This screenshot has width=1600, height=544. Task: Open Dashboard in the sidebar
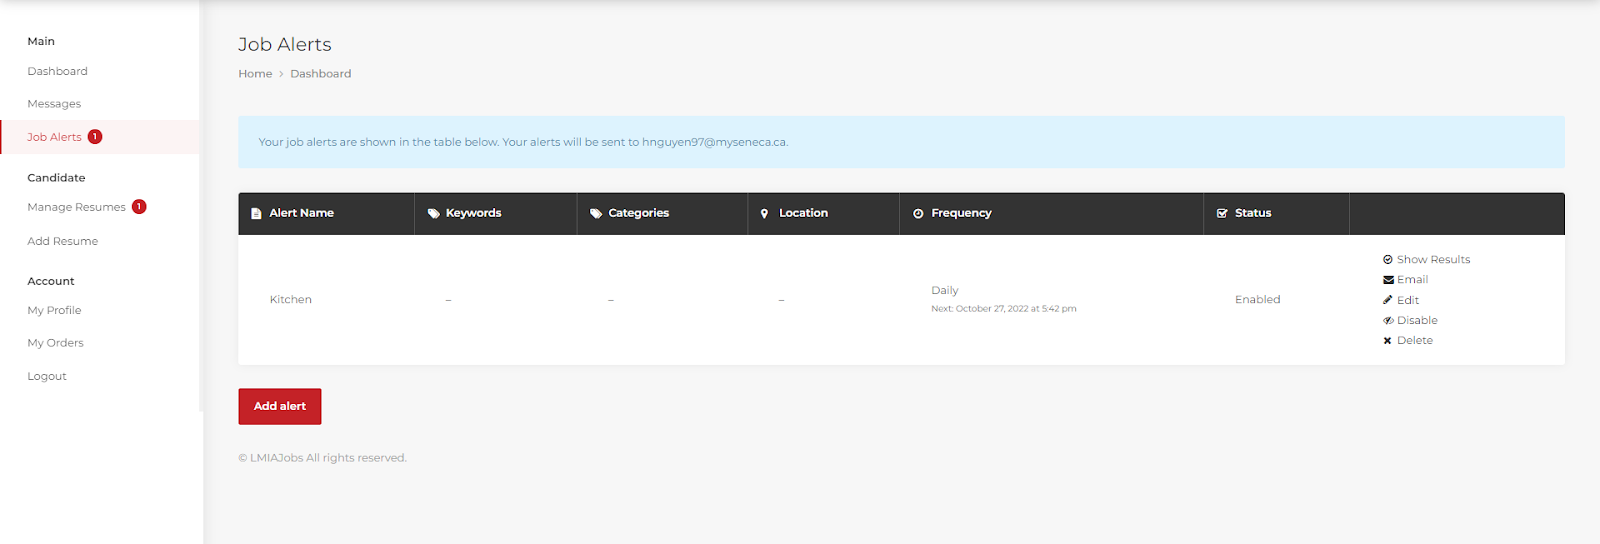coord(57,71)
